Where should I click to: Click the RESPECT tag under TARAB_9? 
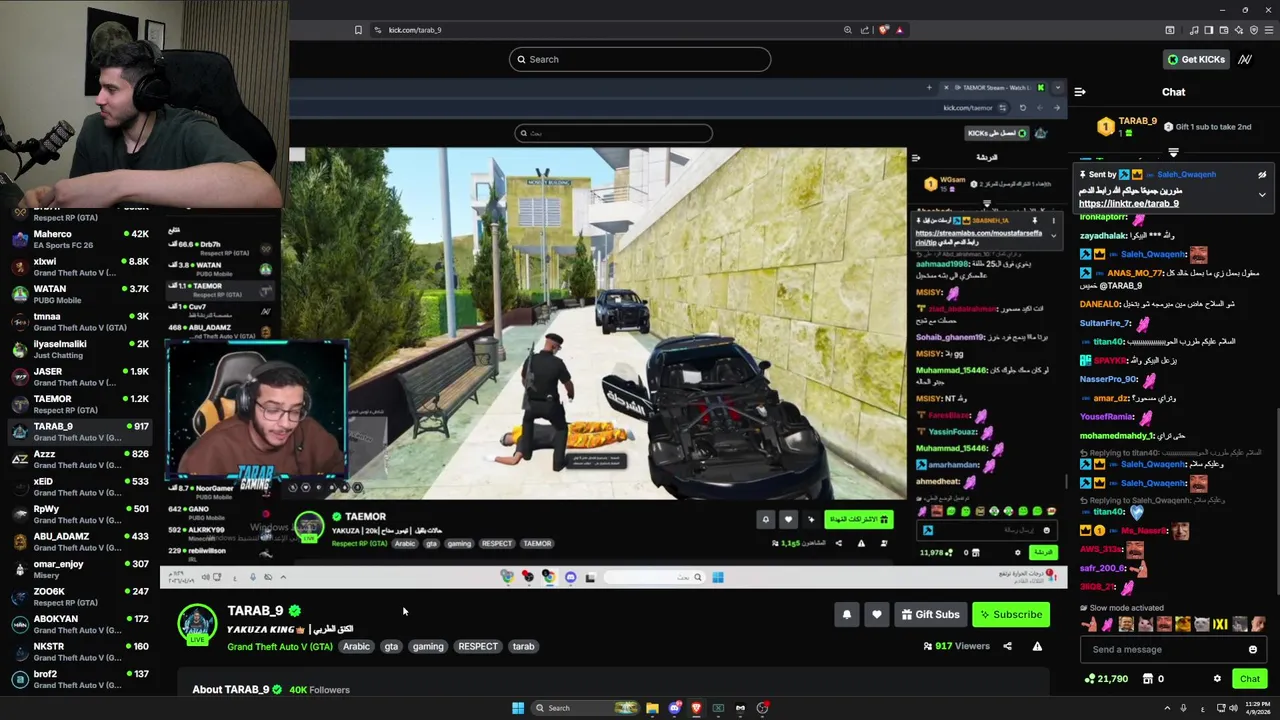(x=478, y=646)
